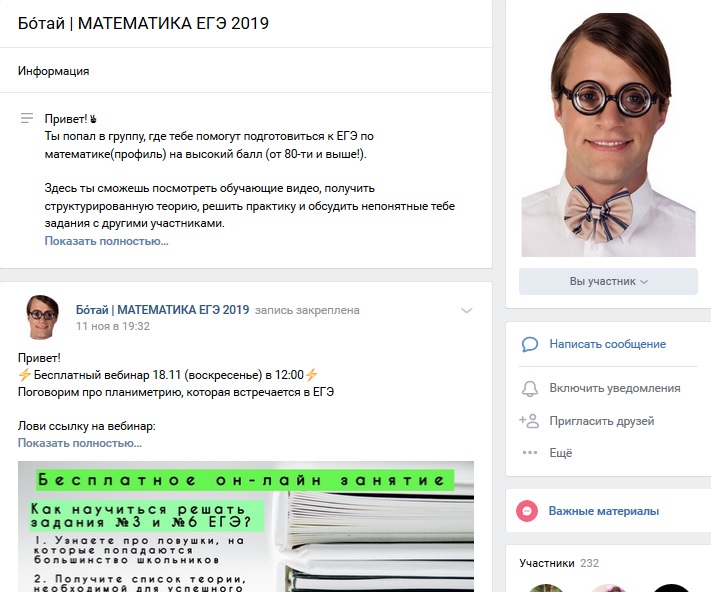The width and height of the screenshot is (711, 592).
Task: Click the message bubble icon
Action: pos(530,345)
